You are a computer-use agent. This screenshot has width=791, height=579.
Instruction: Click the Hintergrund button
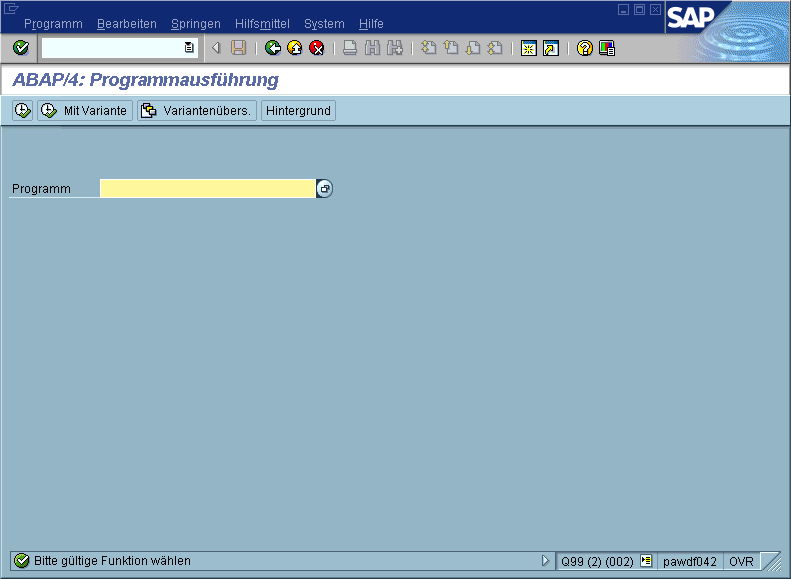point(298,111)
